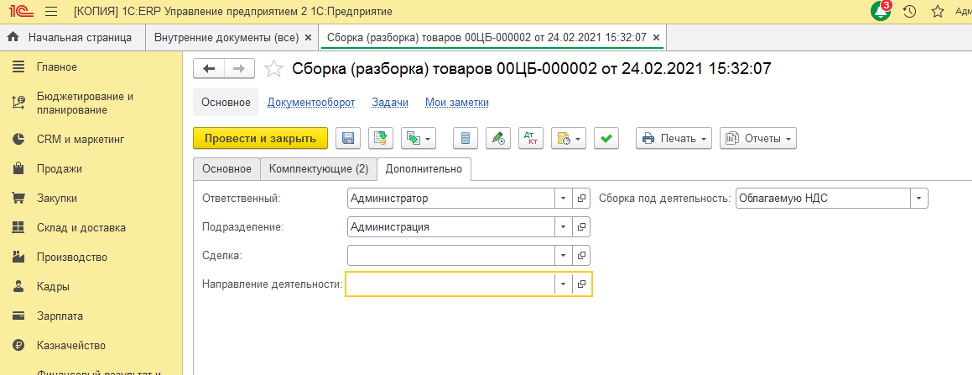Open favorites star in title bar
The height and width of the screenshot is (375, 972).
coord(938,11)
